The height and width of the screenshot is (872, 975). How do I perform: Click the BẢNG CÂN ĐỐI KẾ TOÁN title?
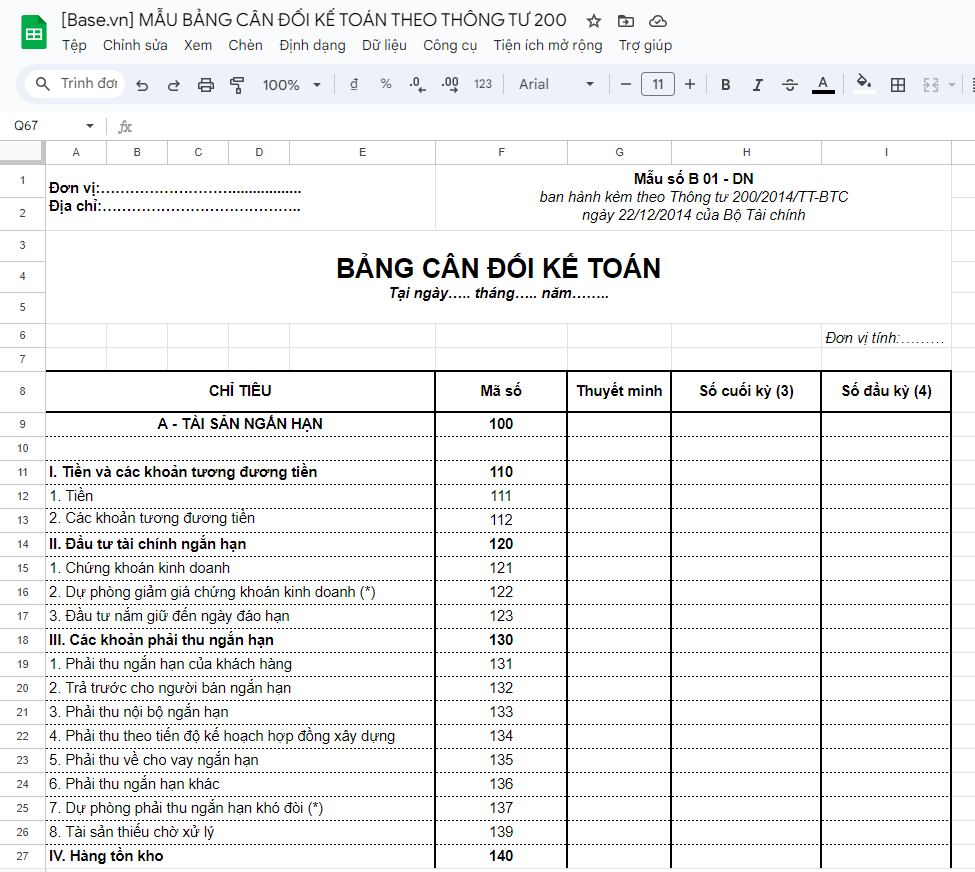[499, 268]
